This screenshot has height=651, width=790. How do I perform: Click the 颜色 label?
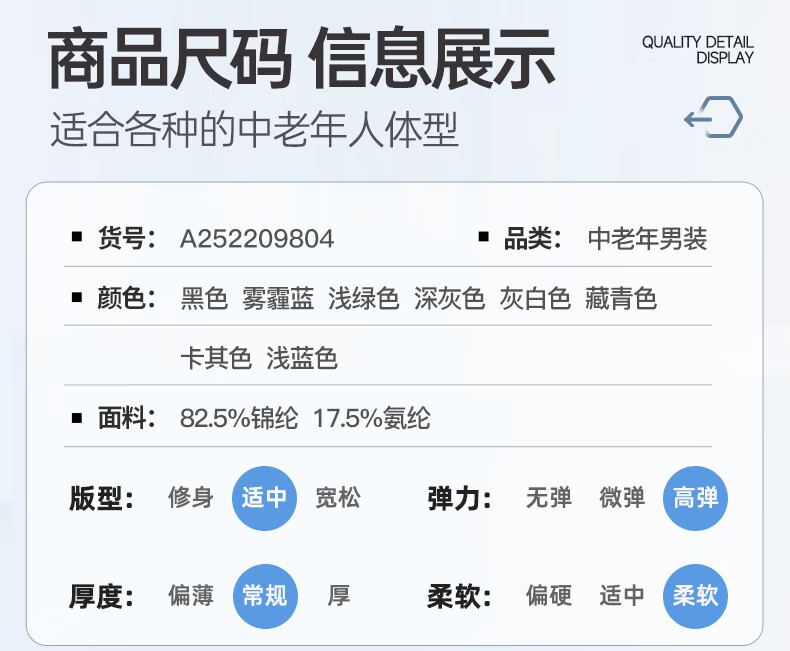click(x=126, y=298)
